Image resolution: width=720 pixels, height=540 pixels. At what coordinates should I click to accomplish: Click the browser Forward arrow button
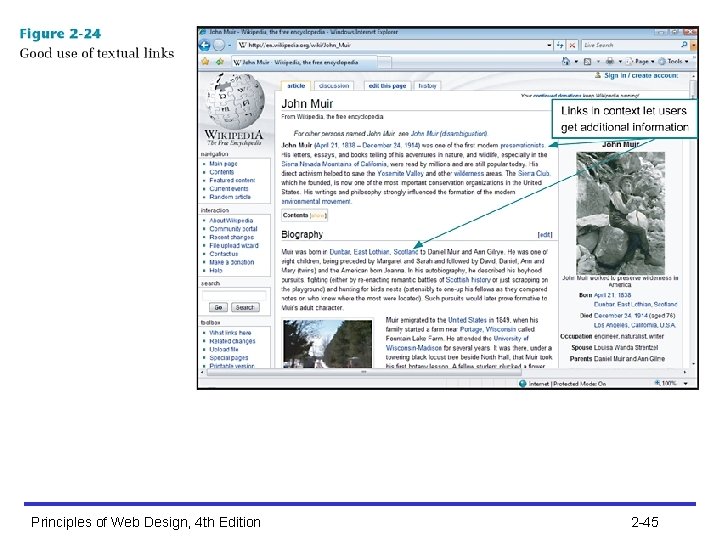tap(219, 45)
